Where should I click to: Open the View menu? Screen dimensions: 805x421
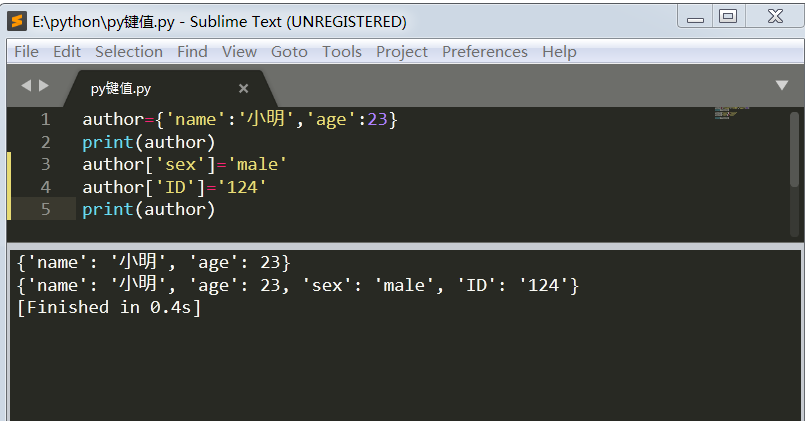(239, 52)
